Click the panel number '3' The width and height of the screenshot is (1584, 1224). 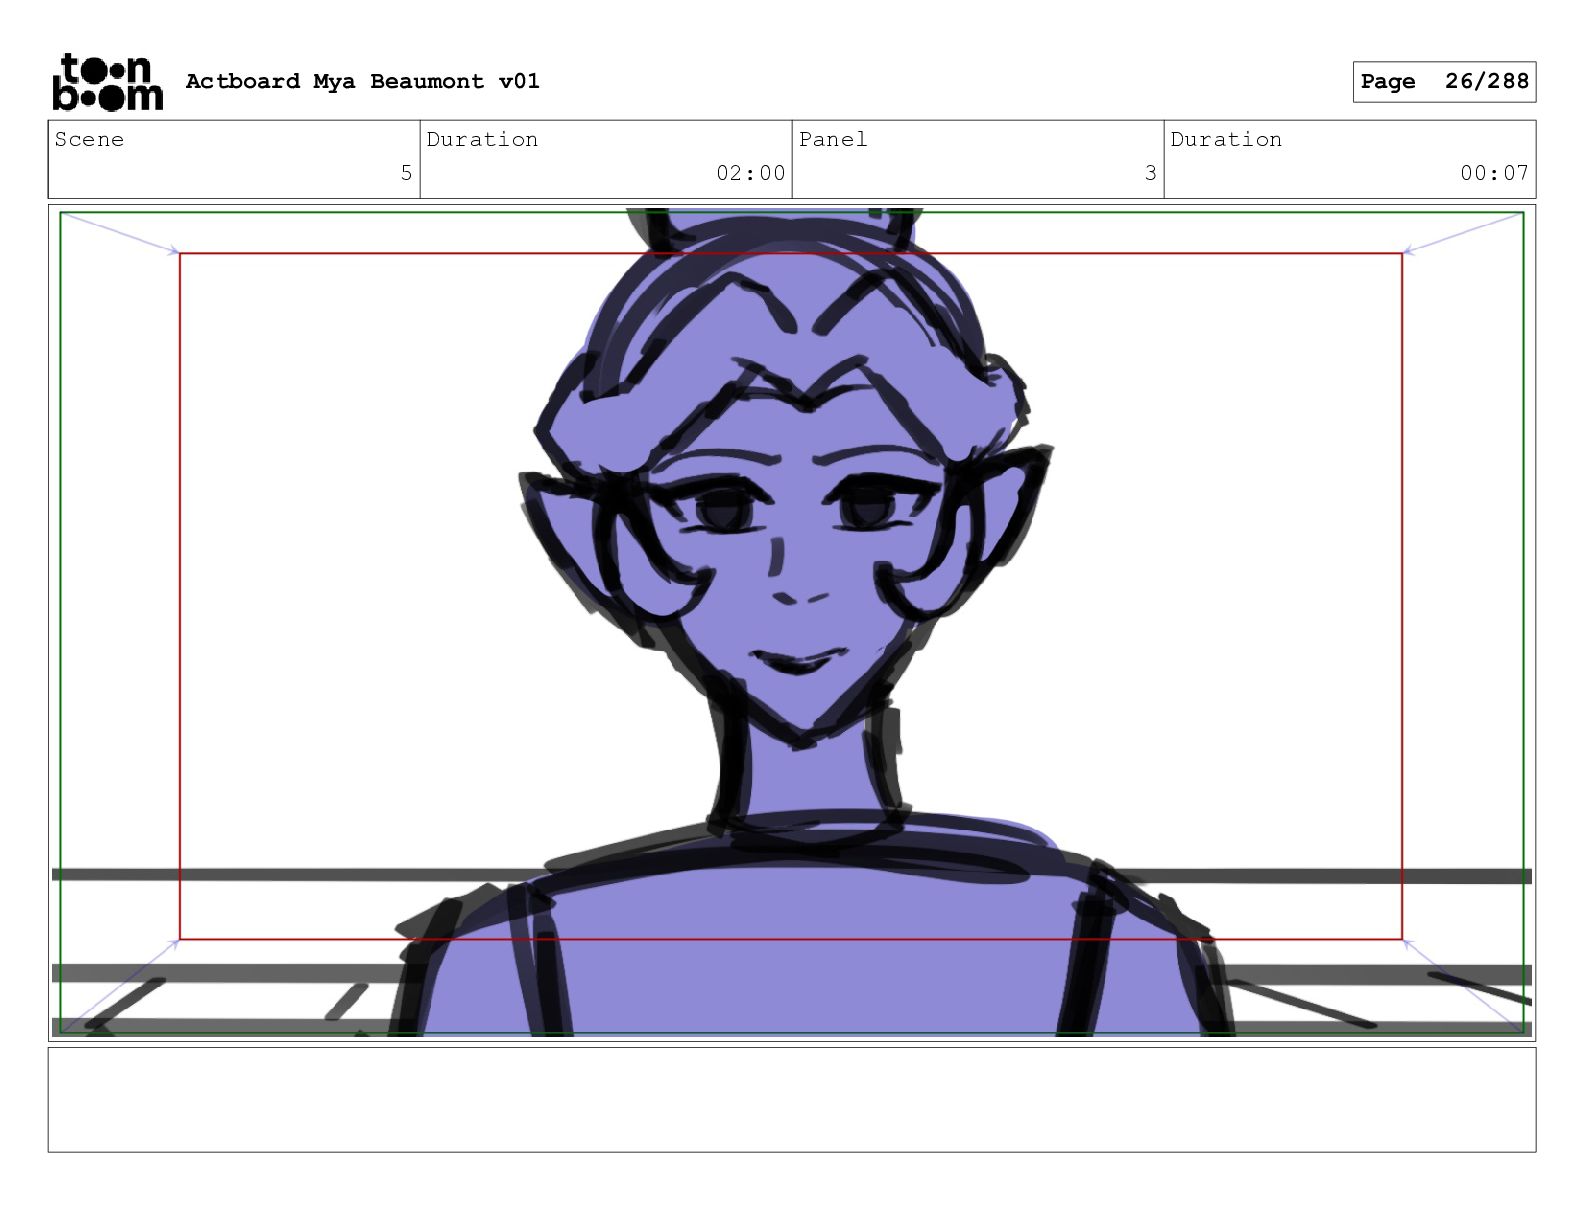coord(1150,173)
